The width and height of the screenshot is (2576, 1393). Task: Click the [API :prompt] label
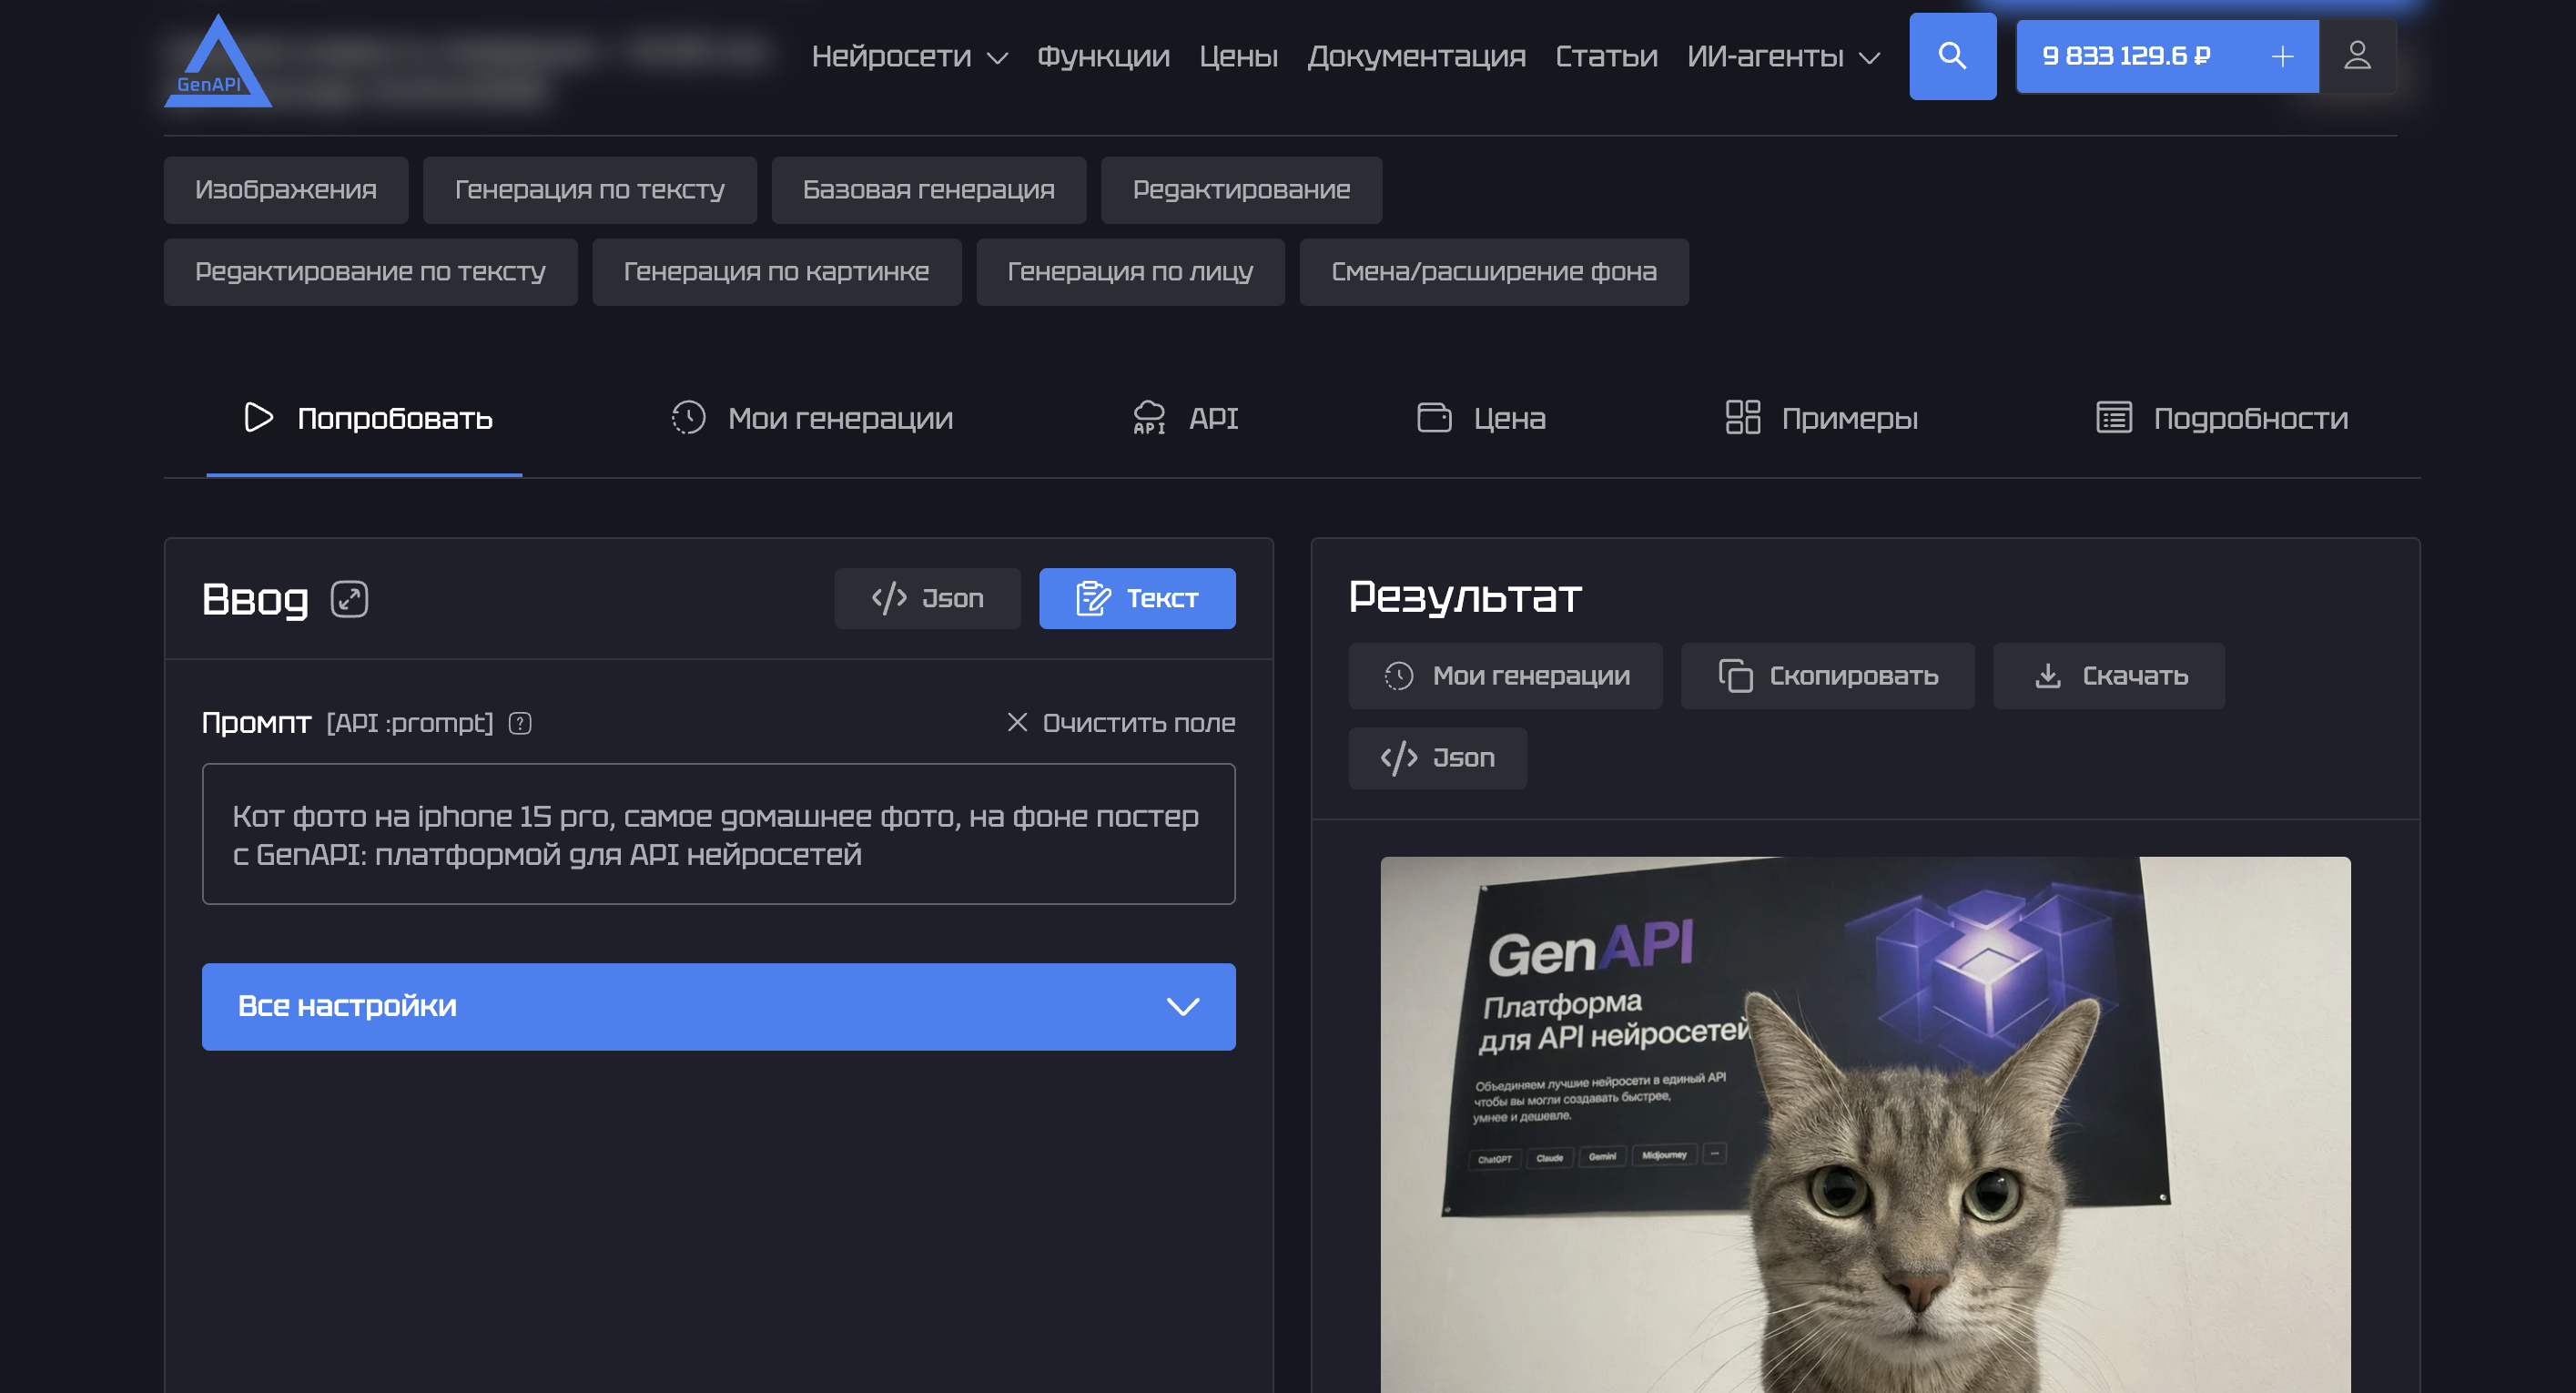410,723
